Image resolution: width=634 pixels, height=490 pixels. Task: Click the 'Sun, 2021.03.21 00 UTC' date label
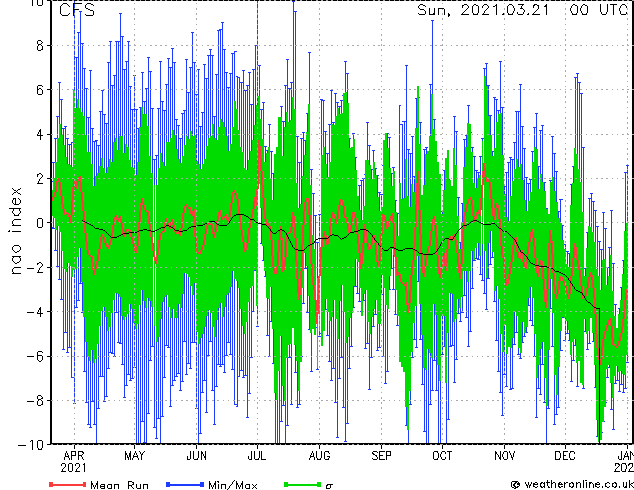click(x=522, y=10)
